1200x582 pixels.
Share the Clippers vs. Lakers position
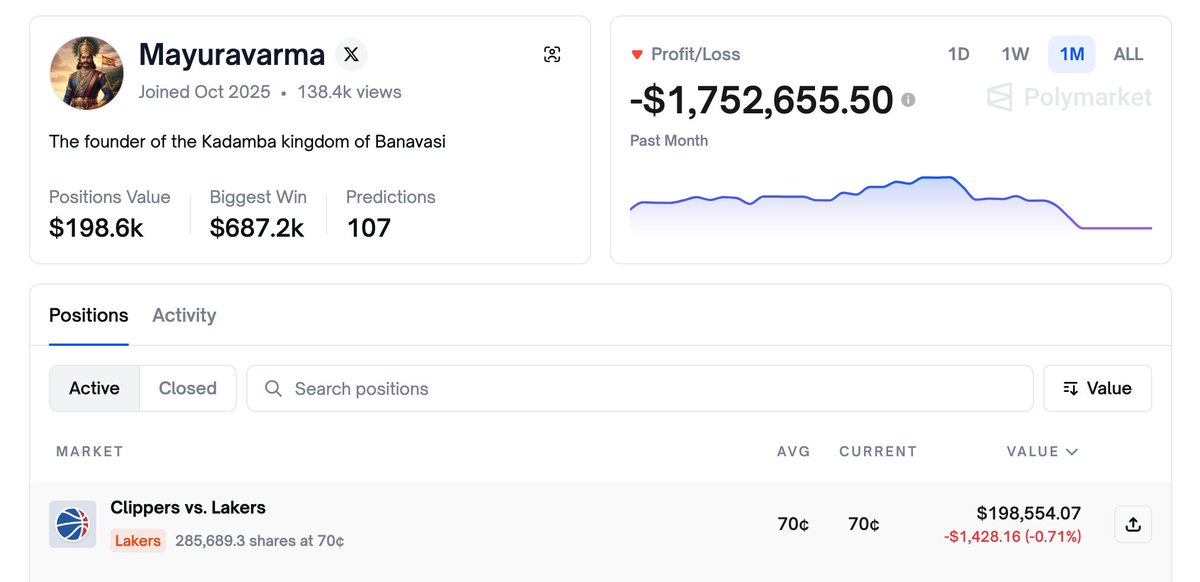pyautogui.click(x=1133, y=524)
